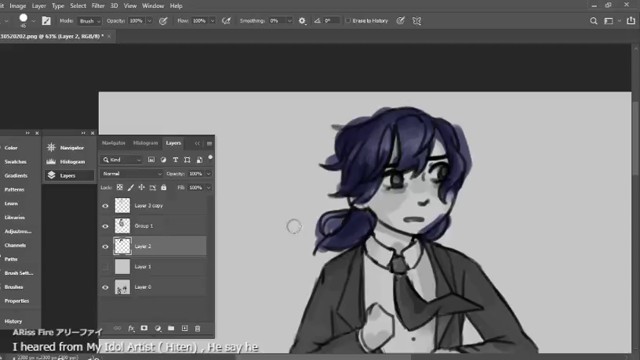Viewport: 640px width, 360px height.
Task: Open the eraser Mode Brush dropdown
Action: [x=89, y=21]
